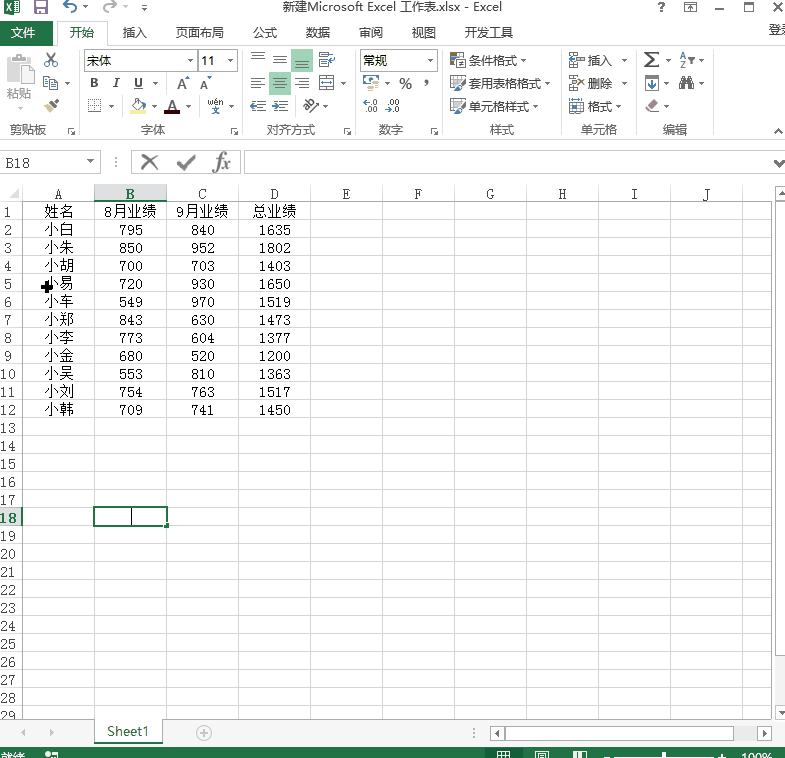Click the Save icon in quick access toolbar
The width and height of the screenshot is (785, 758).
click(40, 7)
